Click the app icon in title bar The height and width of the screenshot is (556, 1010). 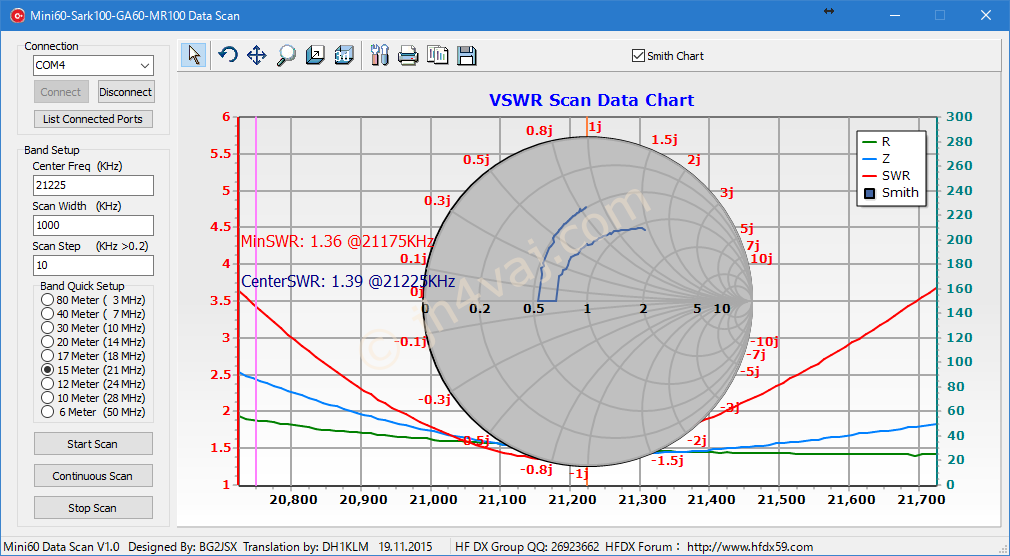[17, 15]
